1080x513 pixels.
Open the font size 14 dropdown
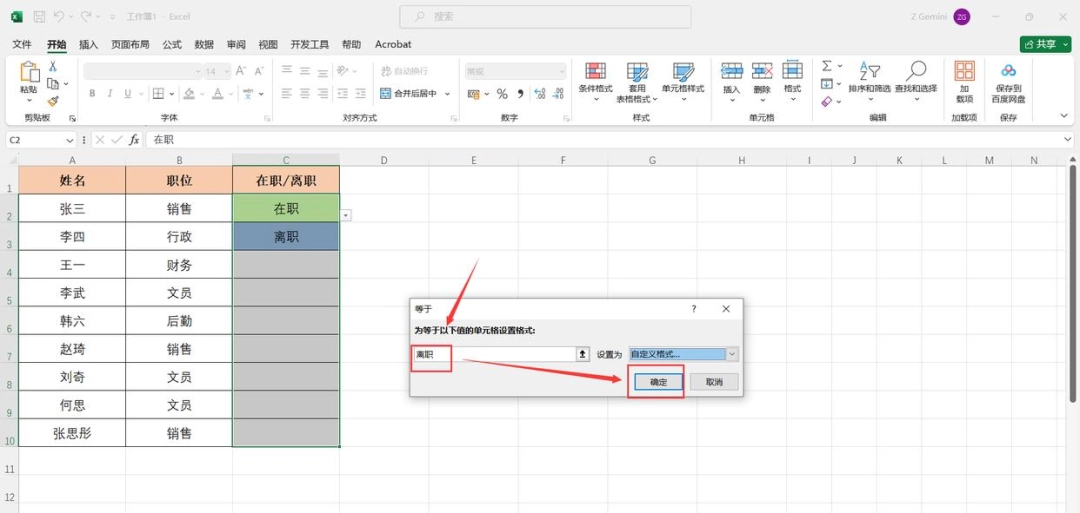pyautogui.click(x=227, y=72)
